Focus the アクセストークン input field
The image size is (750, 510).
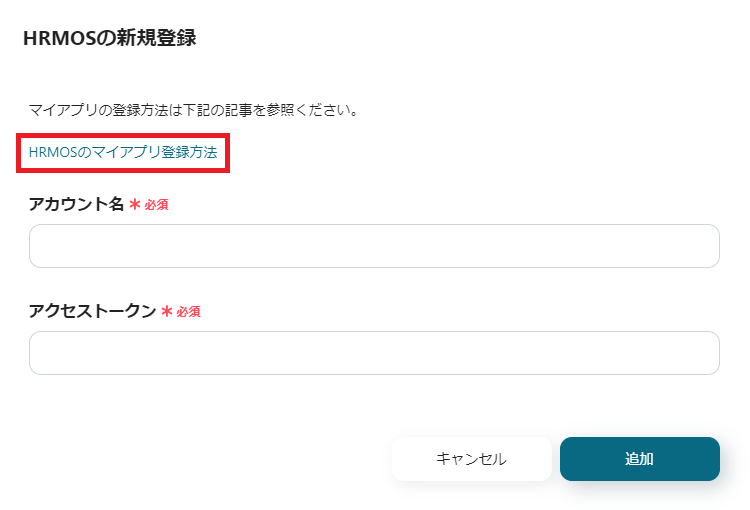(374, 353)
